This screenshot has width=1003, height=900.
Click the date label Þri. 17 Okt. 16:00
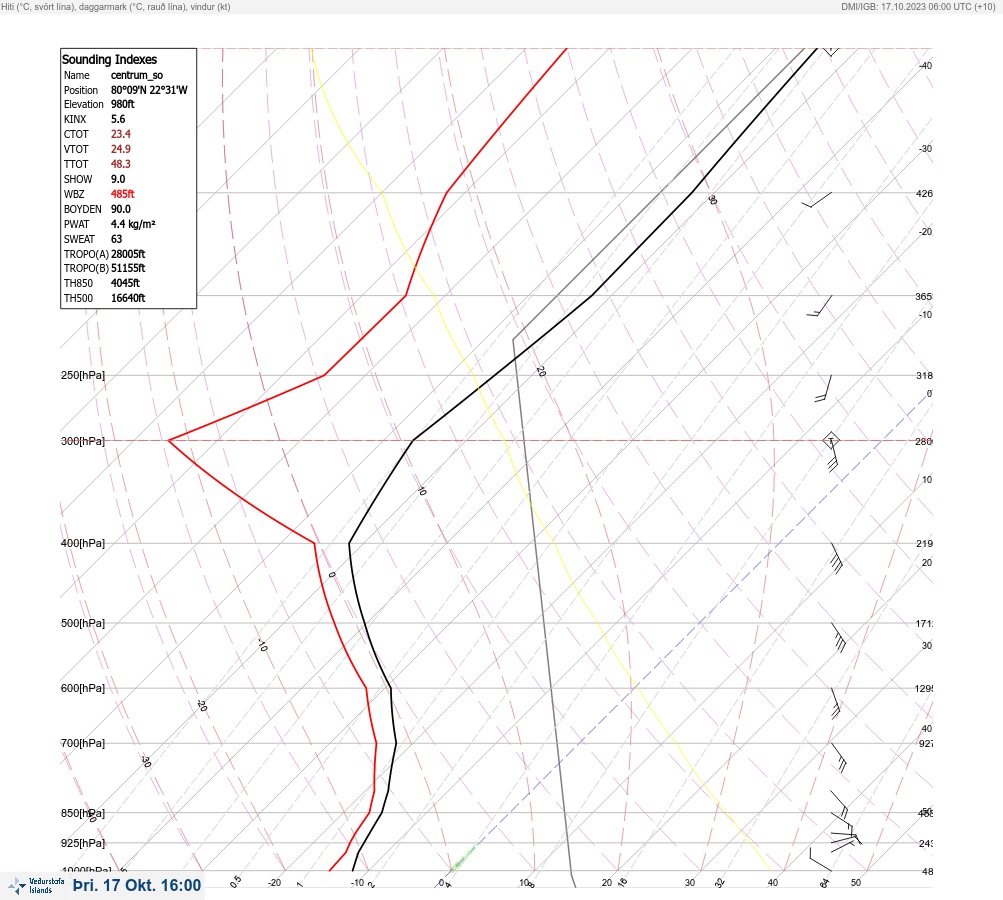point(137,885)
